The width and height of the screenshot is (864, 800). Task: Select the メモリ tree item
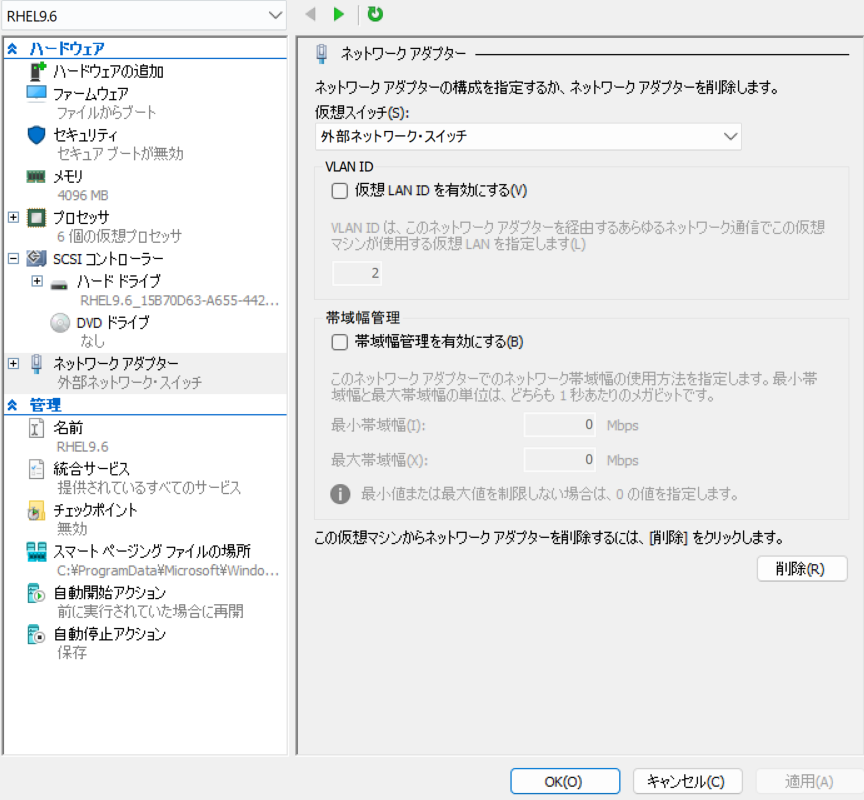pyautogui.click(x=68, y=176)
